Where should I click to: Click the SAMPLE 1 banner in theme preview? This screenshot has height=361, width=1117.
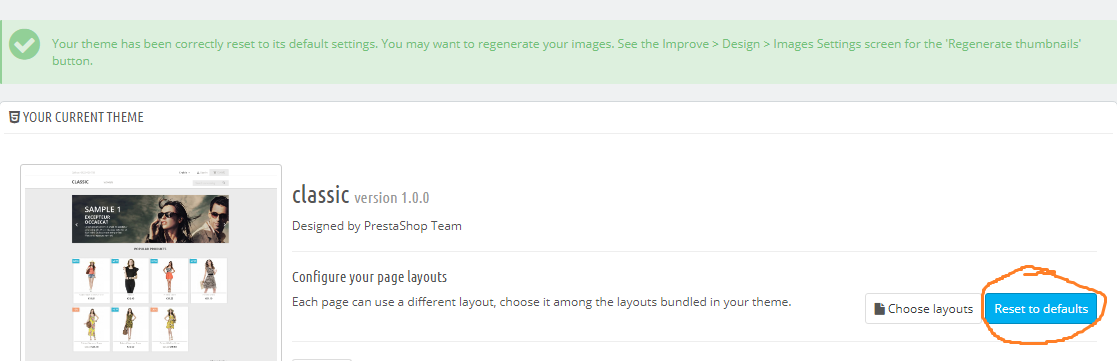pos(150,219)
